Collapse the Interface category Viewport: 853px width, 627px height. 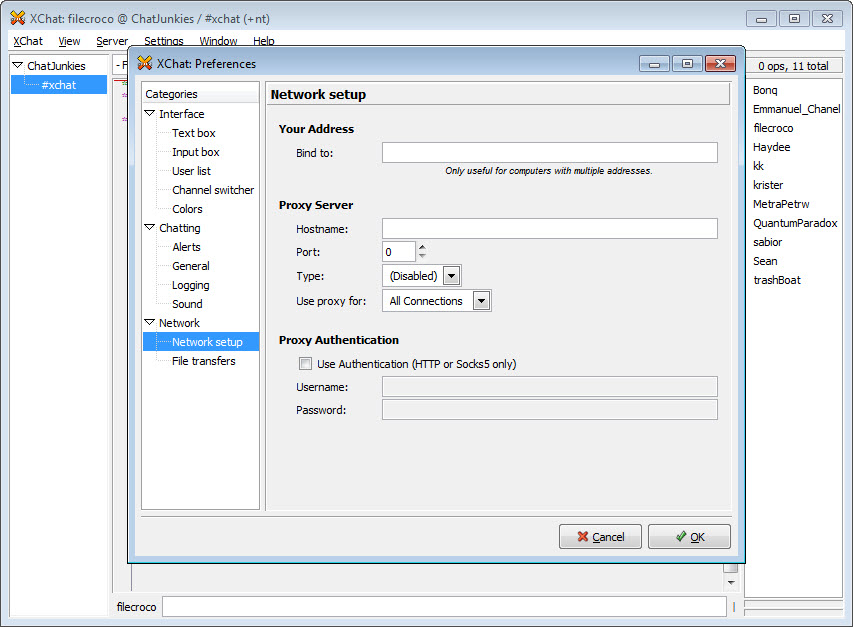(150, 114)
